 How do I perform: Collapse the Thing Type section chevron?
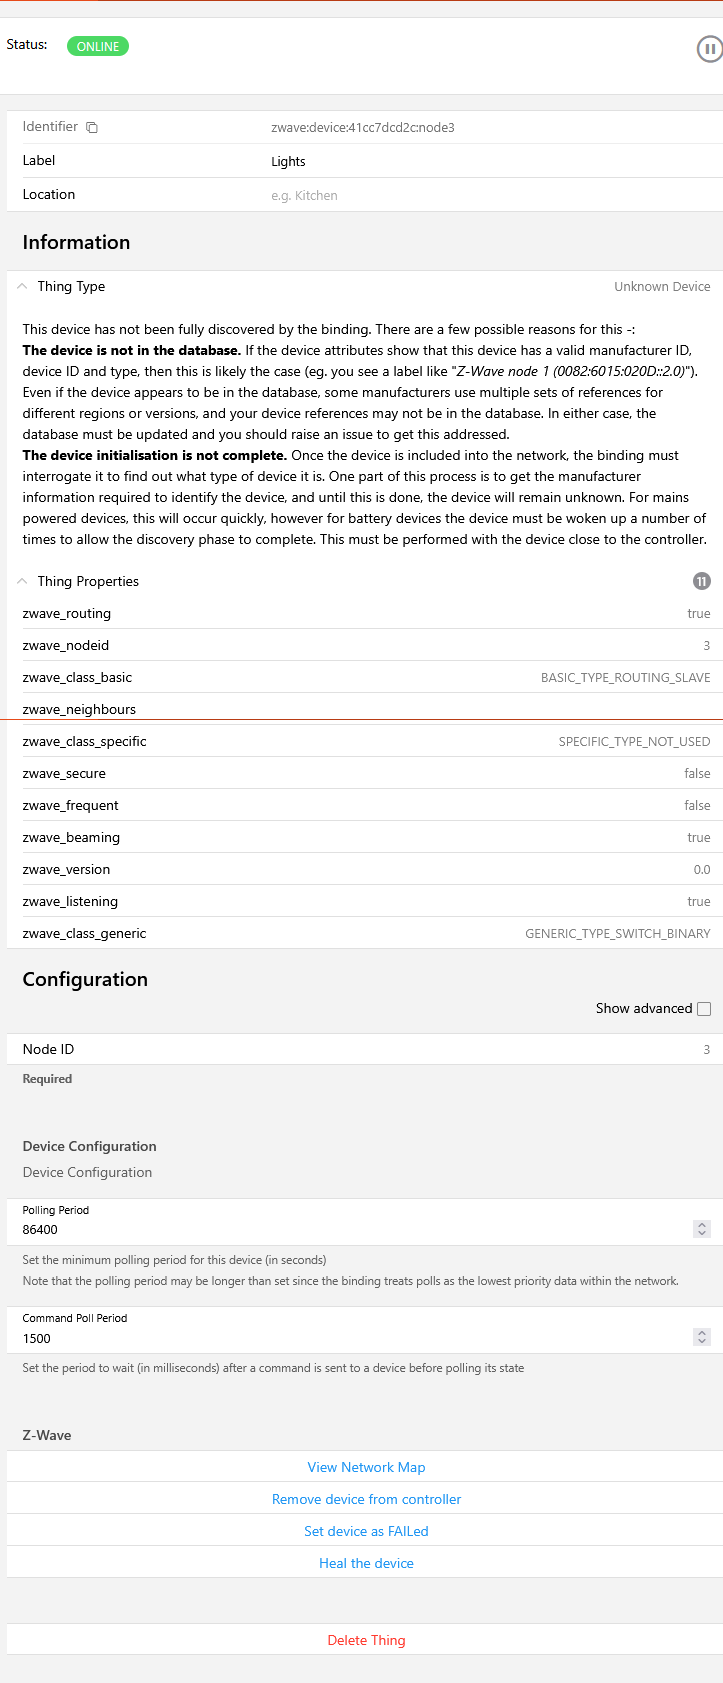22,286
